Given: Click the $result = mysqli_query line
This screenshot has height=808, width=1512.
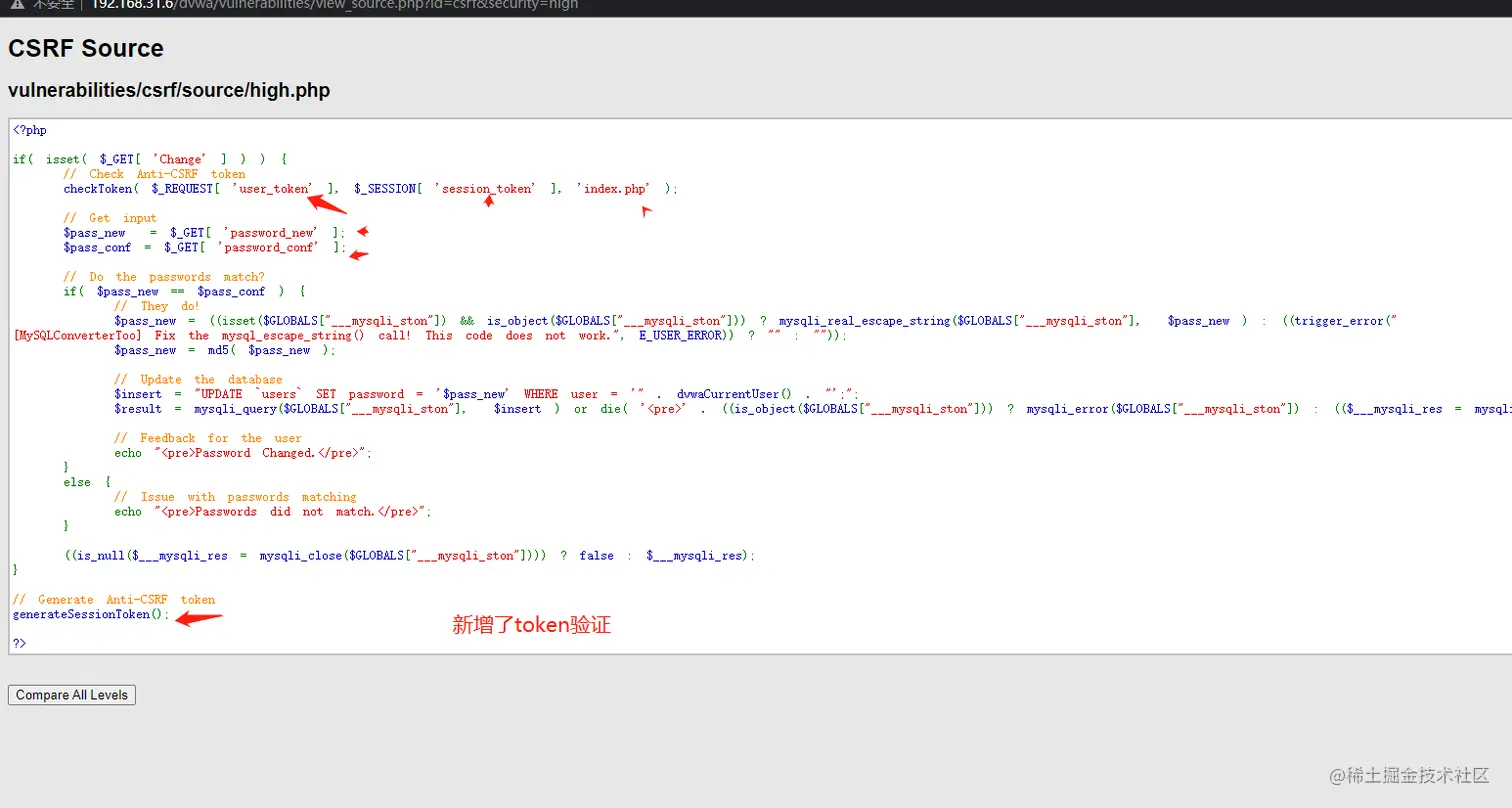Looking at the screenshot, I should pyautogui.click(x=812, y=409).
